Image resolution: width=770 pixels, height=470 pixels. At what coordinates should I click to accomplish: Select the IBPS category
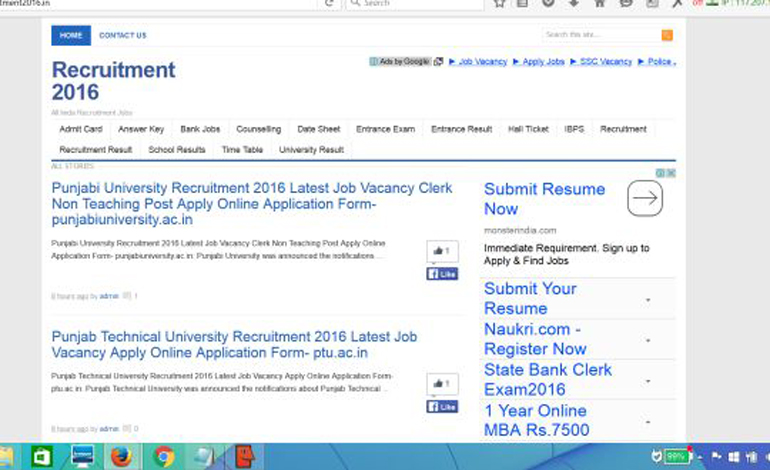574,129
